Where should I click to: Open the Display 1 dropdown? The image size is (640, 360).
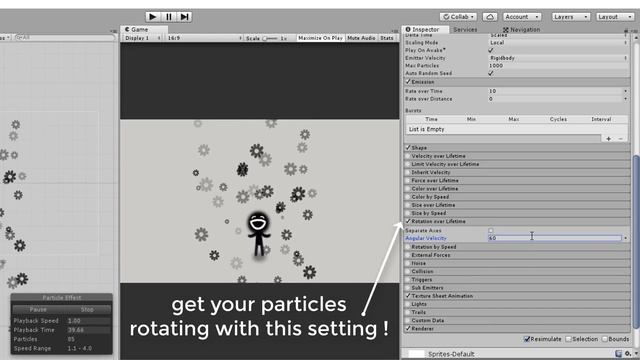pyautogui.click(x=143, y=38)
